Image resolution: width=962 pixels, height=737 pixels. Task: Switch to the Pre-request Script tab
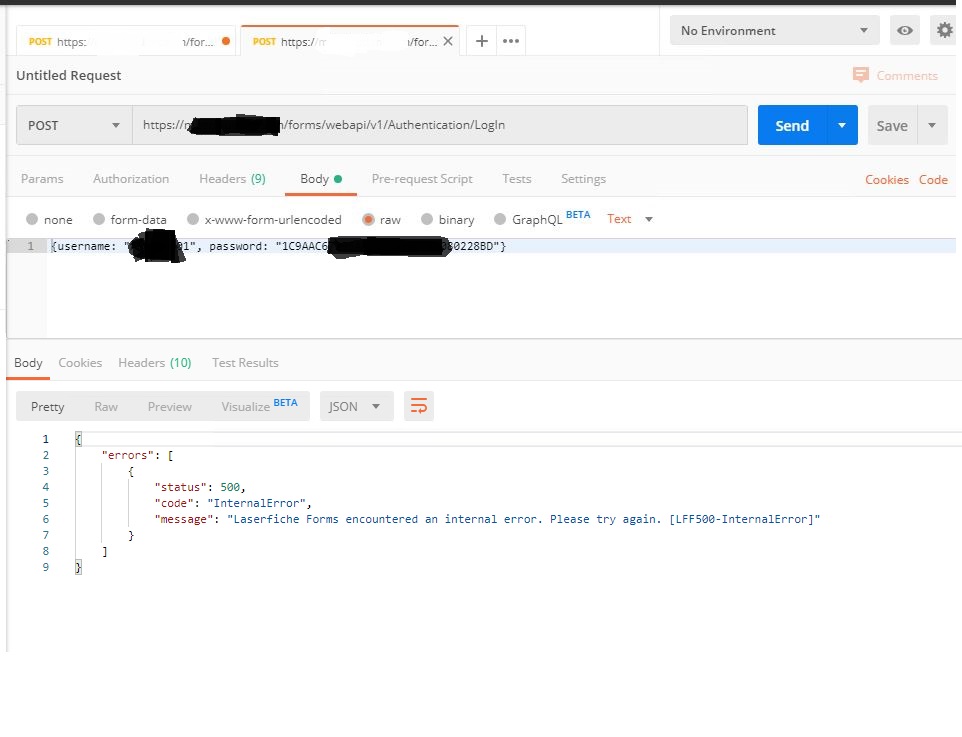[422, 179]
